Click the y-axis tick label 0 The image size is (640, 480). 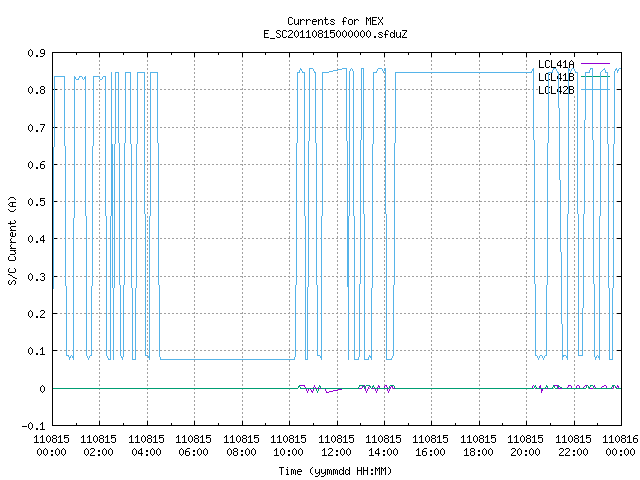click(x=42, y=389)
